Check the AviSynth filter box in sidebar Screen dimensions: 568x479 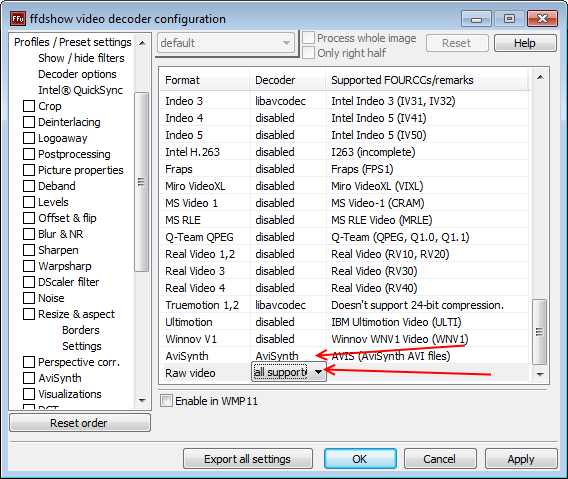29,378
